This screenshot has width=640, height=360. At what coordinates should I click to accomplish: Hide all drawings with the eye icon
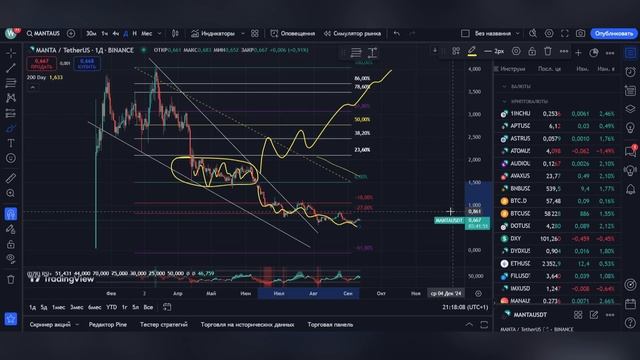tap(11, 259)
